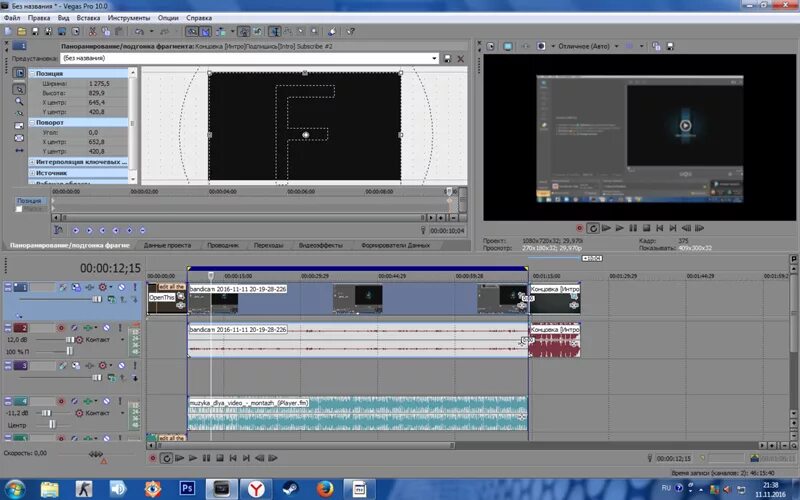The image size is (800, 500).
Task: Expand Интерполяция ключевых group
Action: 32,162
